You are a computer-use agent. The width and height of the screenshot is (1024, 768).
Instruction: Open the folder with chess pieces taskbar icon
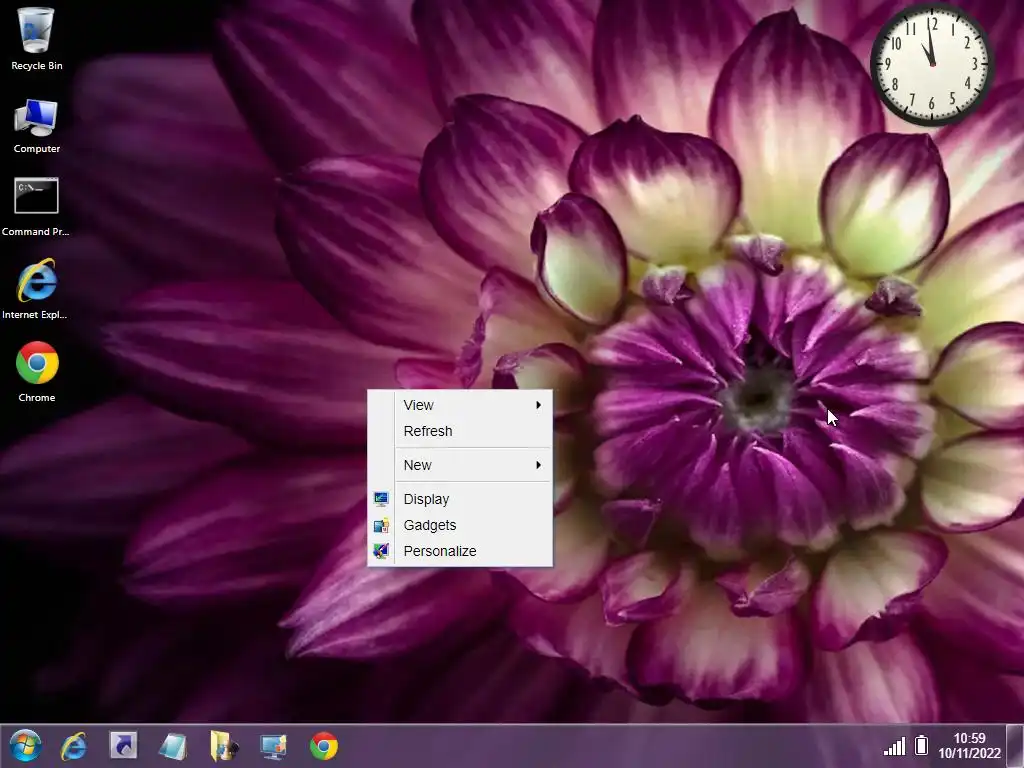pos(223,746)
